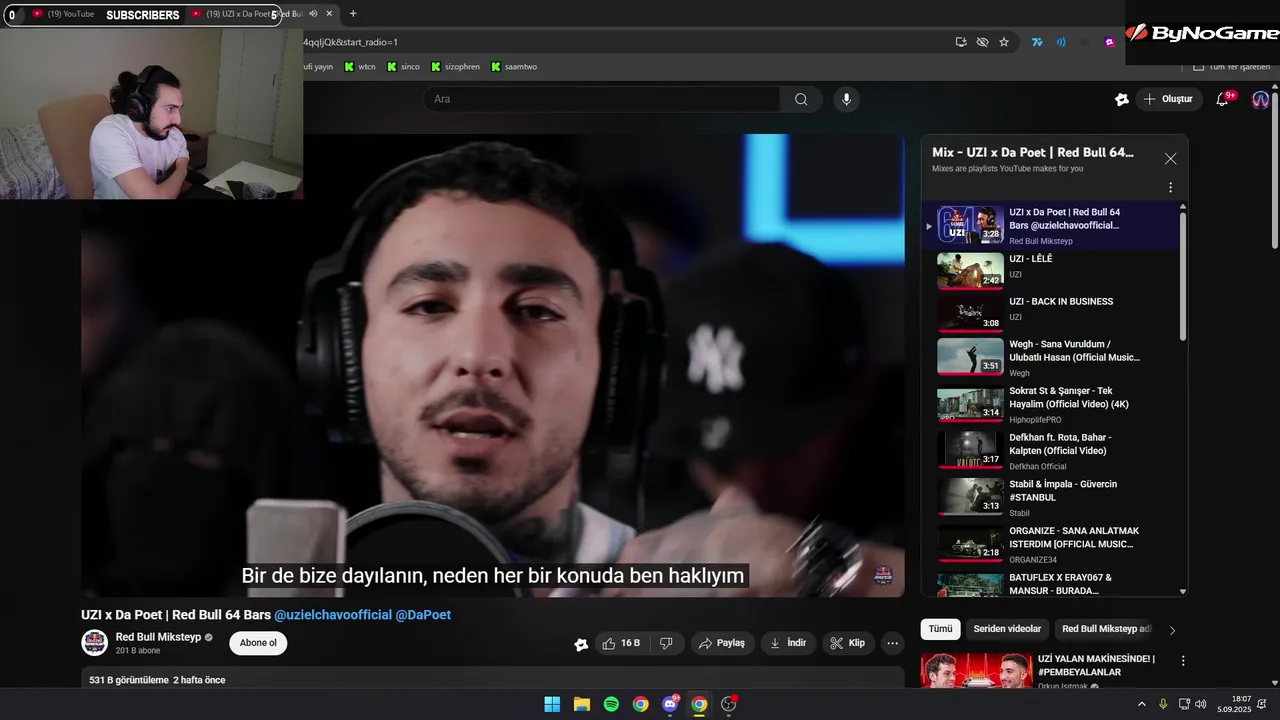Click the Klip clip button

(848, 643)
